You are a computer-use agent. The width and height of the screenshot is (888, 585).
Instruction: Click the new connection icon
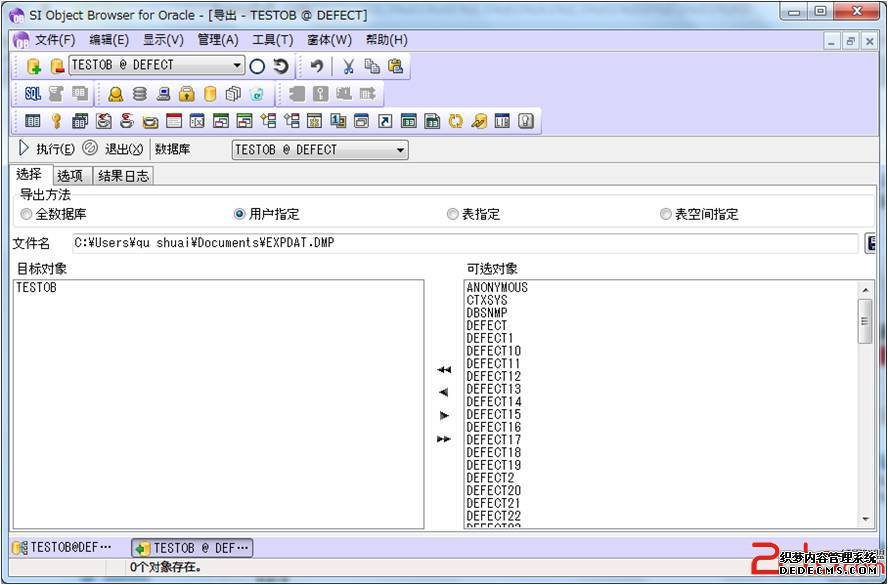pos(34,66)
